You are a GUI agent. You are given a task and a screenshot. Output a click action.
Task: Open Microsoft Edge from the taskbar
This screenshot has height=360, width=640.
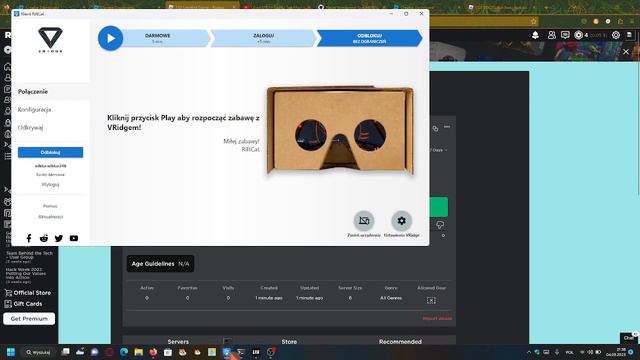pyautogui.click(x=124, y=352)
